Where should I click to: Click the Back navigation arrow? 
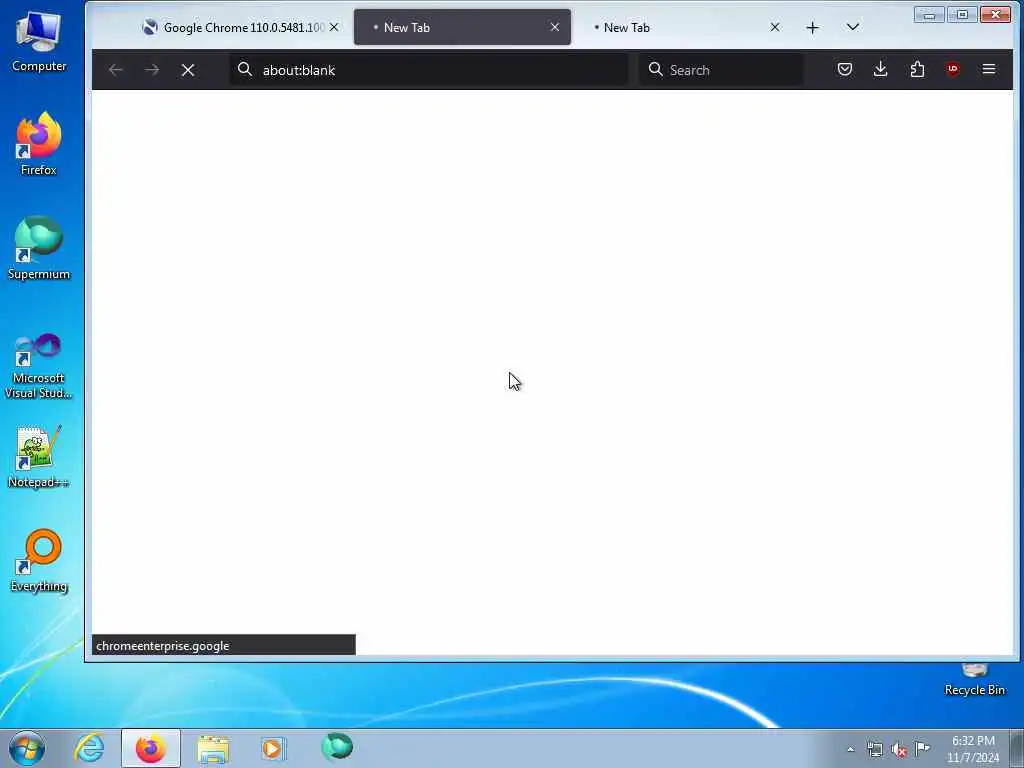(116, 70)
